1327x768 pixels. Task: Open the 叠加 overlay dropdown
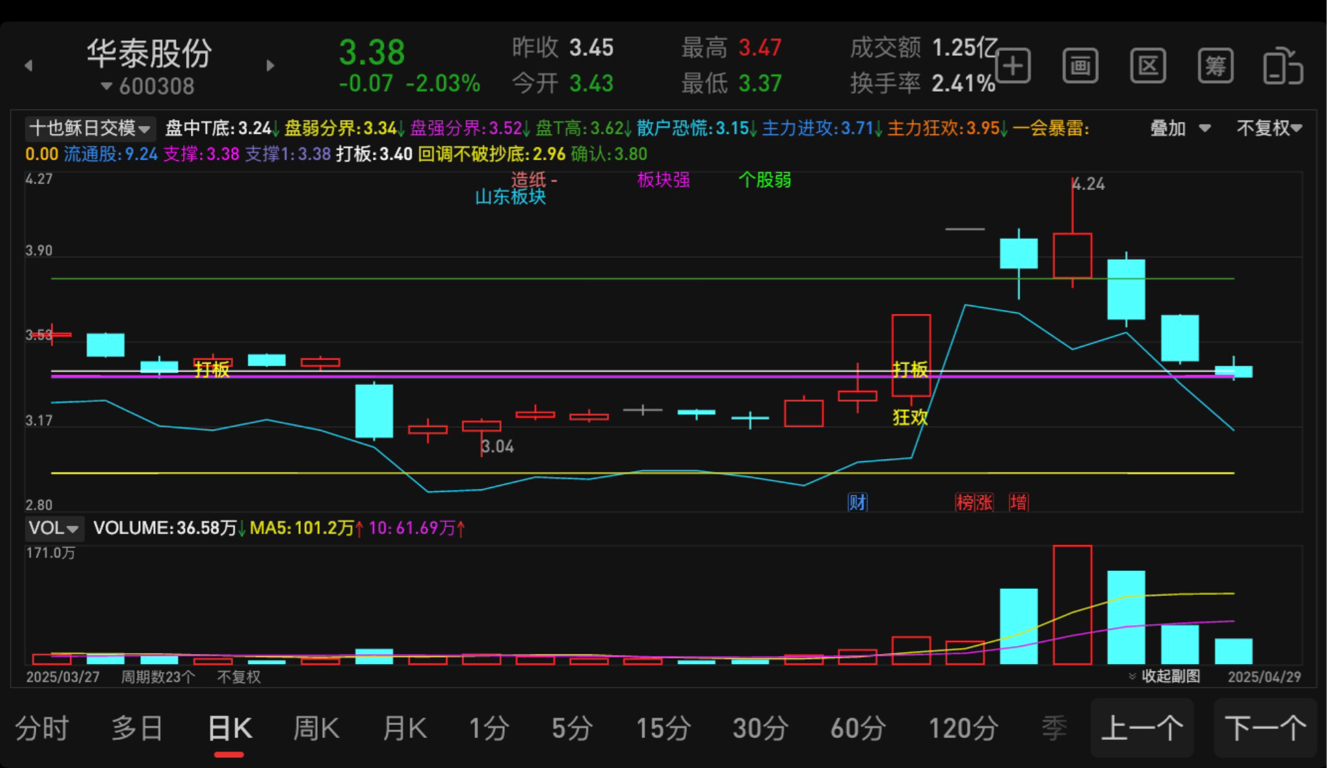click(1180, 128)
